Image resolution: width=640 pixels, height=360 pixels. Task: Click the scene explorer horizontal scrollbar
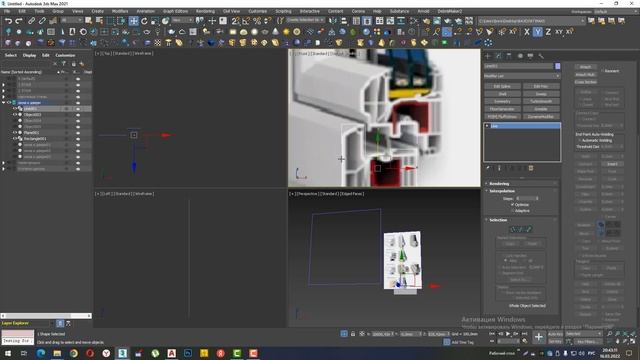[46, 316]
